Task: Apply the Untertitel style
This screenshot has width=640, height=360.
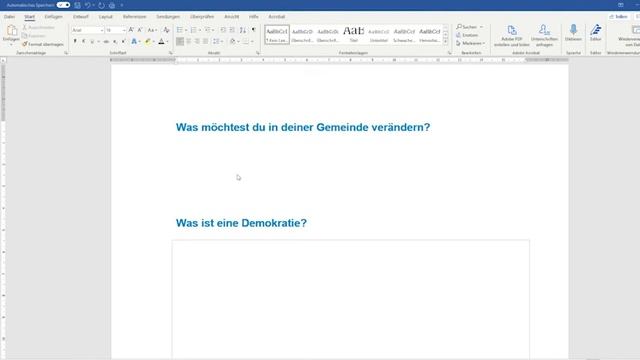Action: pos(378,34)
